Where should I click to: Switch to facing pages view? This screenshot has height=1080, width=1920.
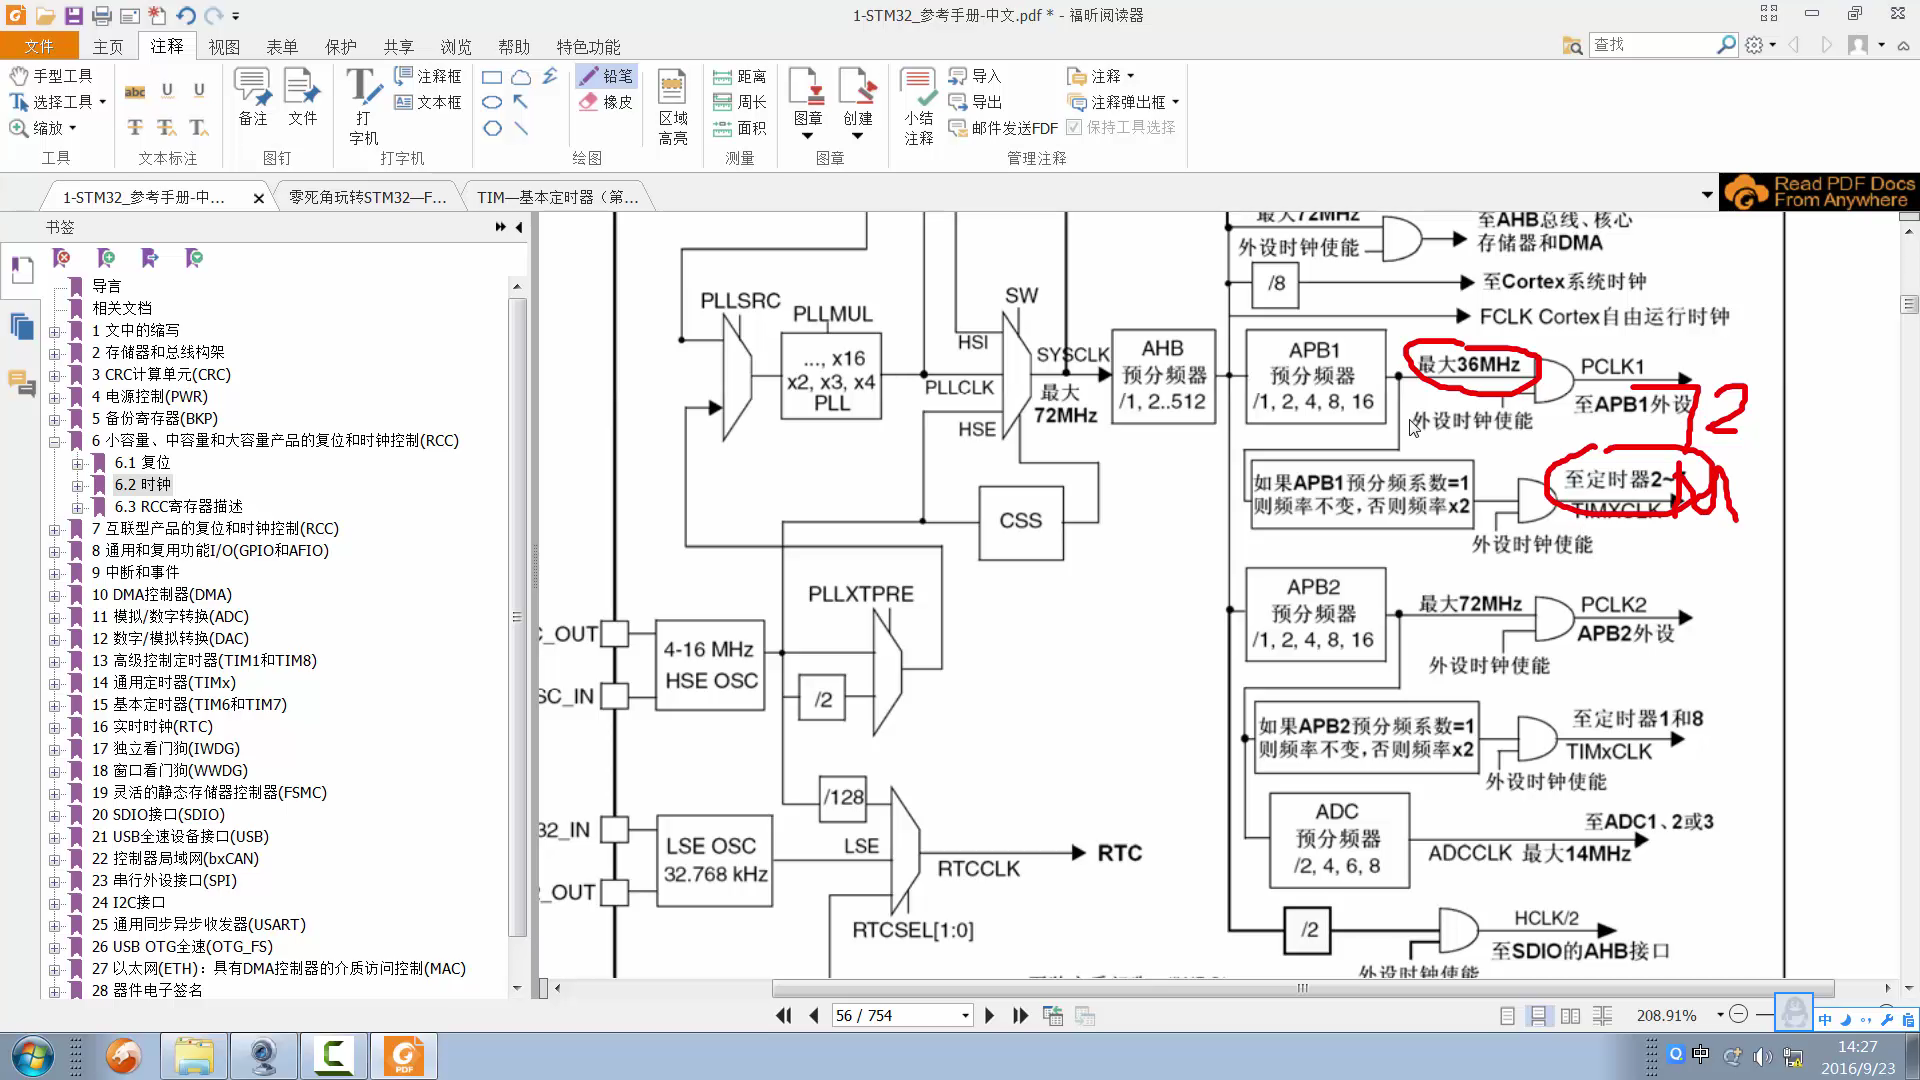click(x=1570, y=1016)
